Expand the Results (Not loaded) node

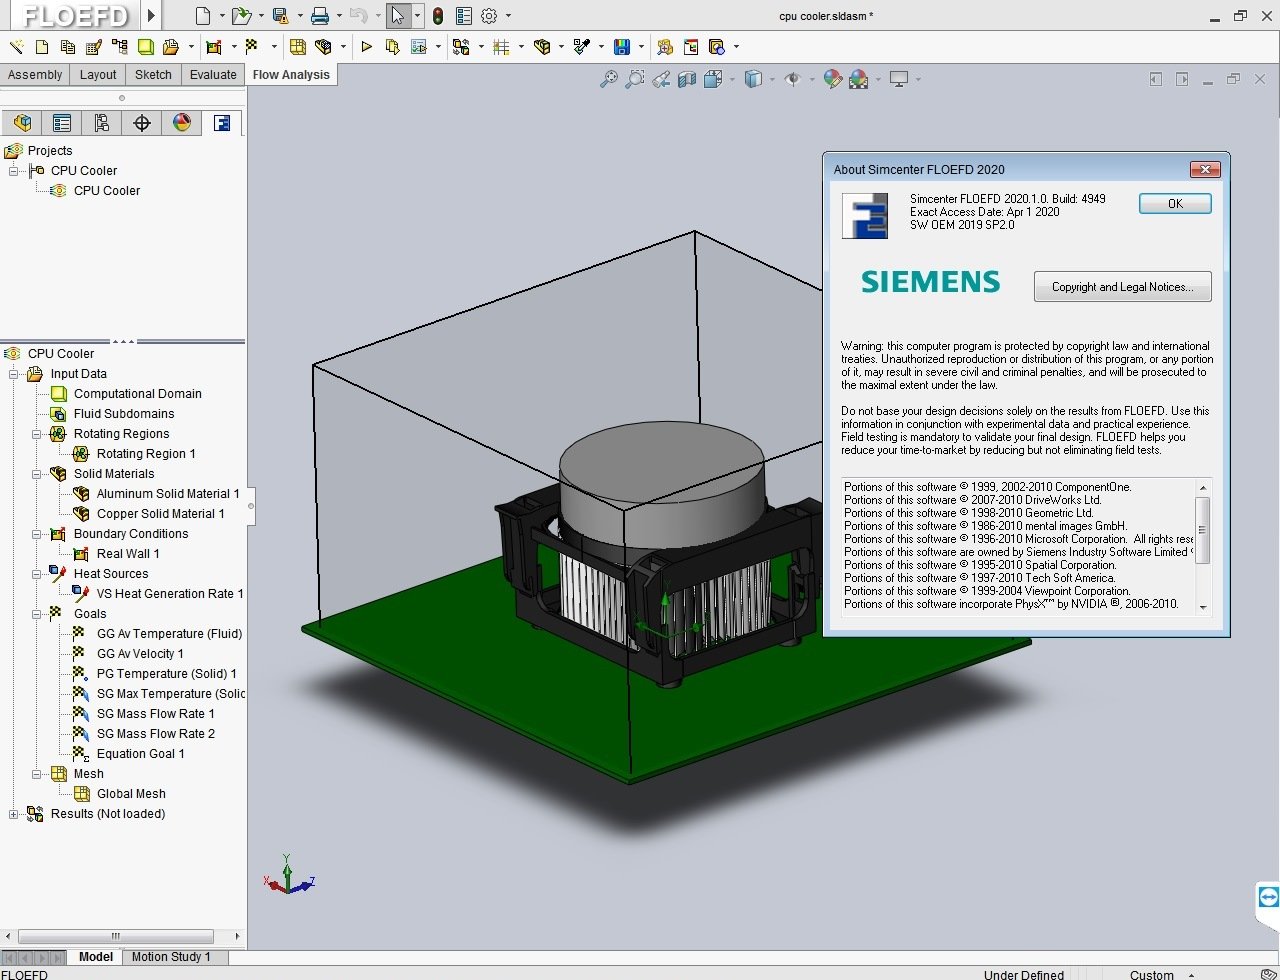click(15, 814)
